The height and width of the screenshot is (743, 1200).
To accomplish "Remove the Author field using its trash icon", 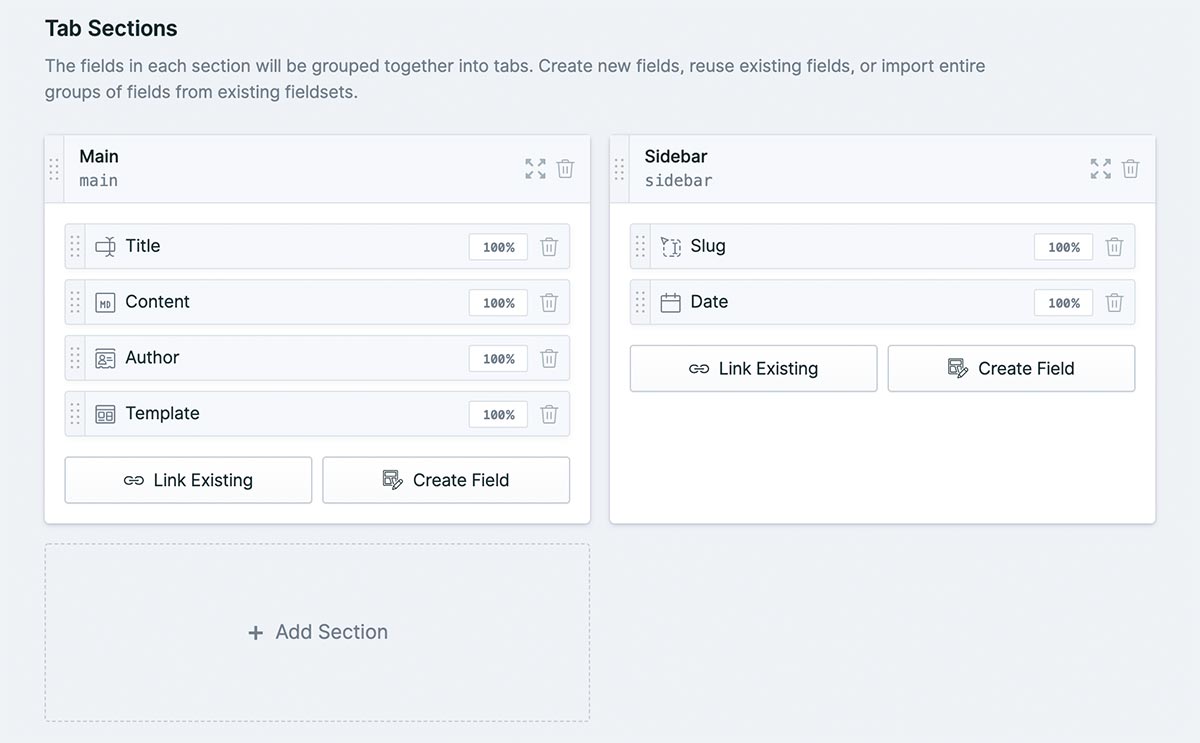I will [549, 358].
